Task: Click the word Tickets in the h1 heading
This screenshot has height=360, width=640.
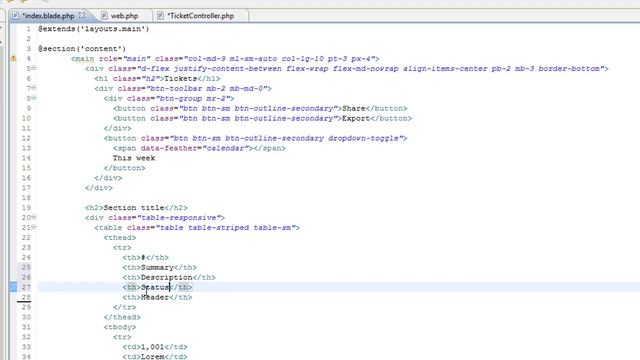Action: tap(180, 79)
